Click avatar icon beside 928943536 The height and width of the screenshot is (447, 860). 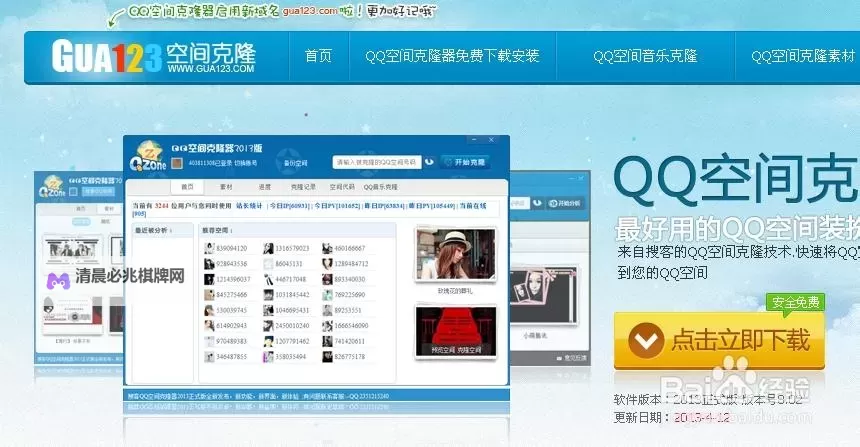click(209, 264)
